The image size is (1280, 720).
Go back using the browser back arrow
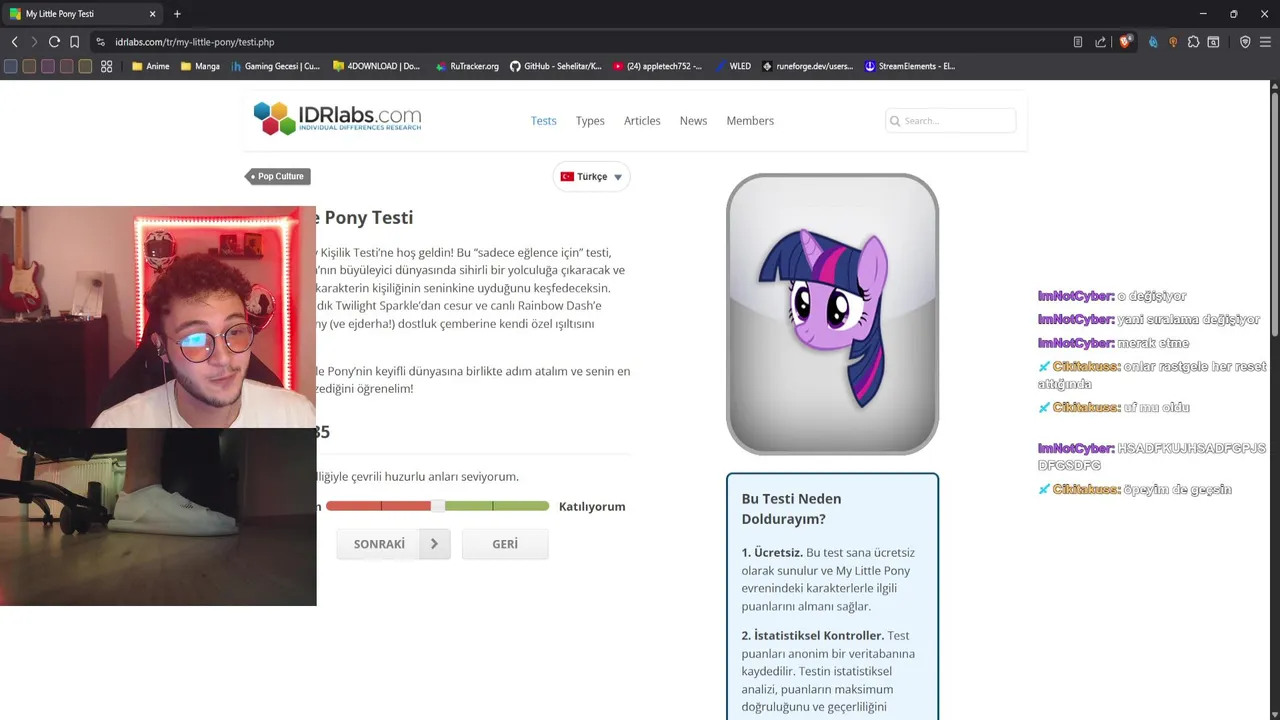pos(14,42)
